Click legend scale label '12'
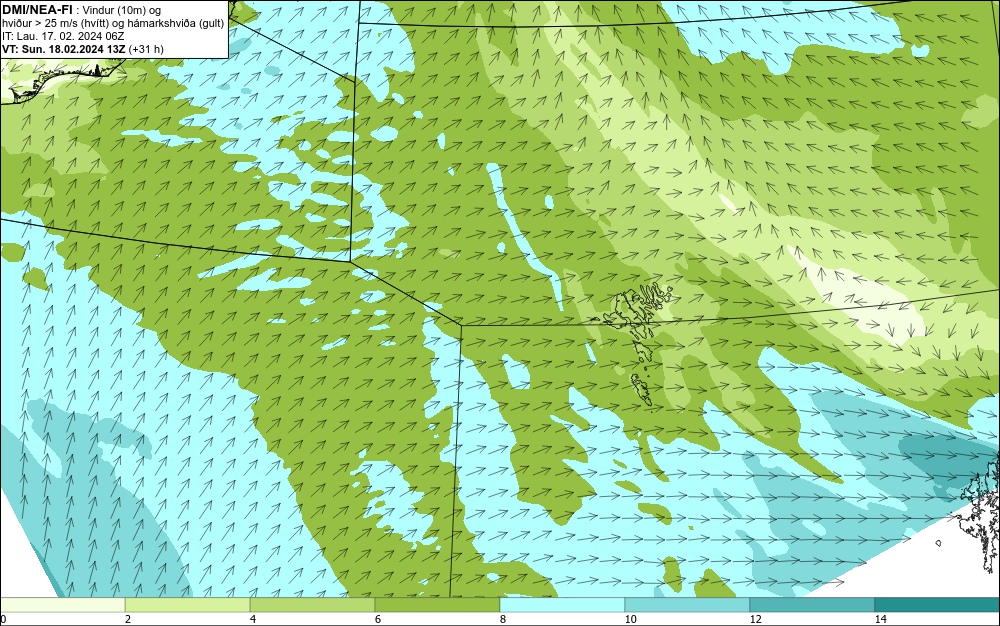1000x626 pixels. click(755, 620)
